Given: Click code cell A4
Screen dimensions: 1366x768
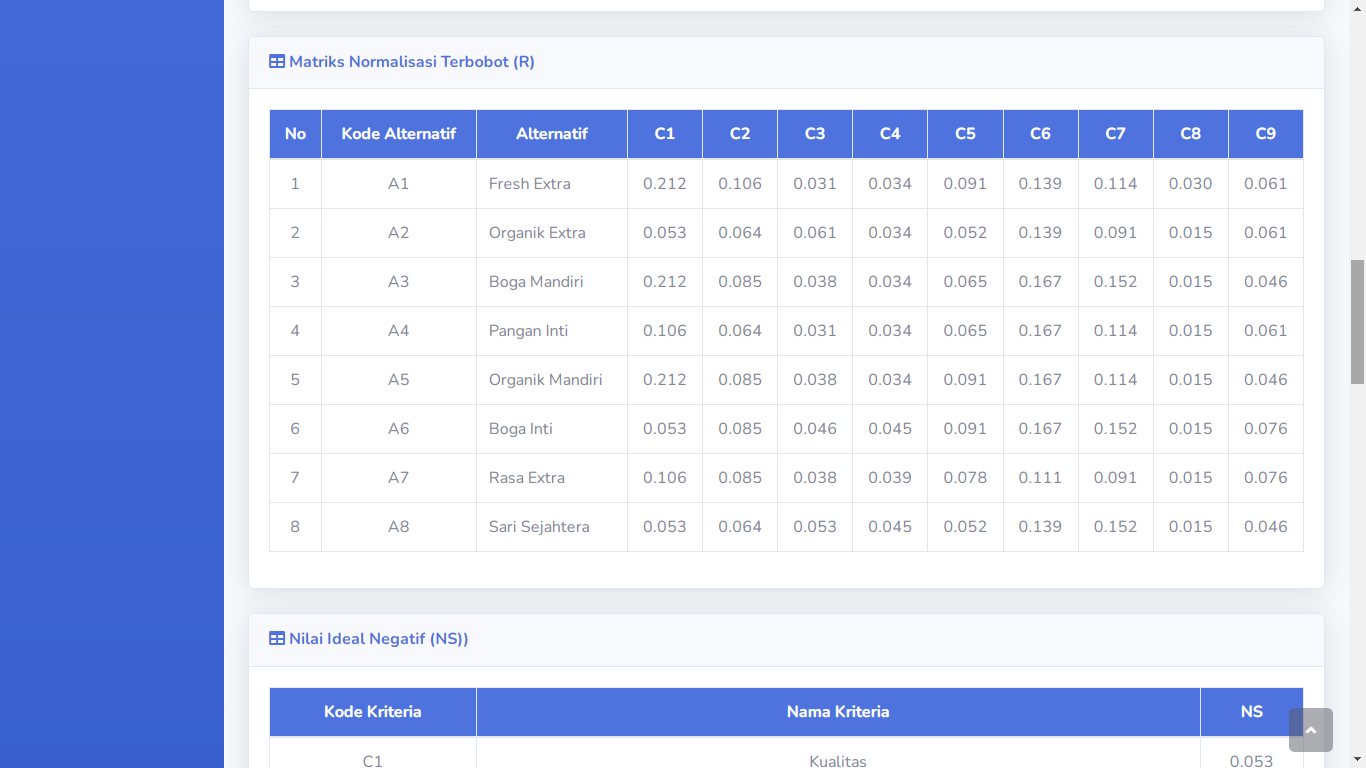Looking at the screenshot, I should (x=399, y=331).
